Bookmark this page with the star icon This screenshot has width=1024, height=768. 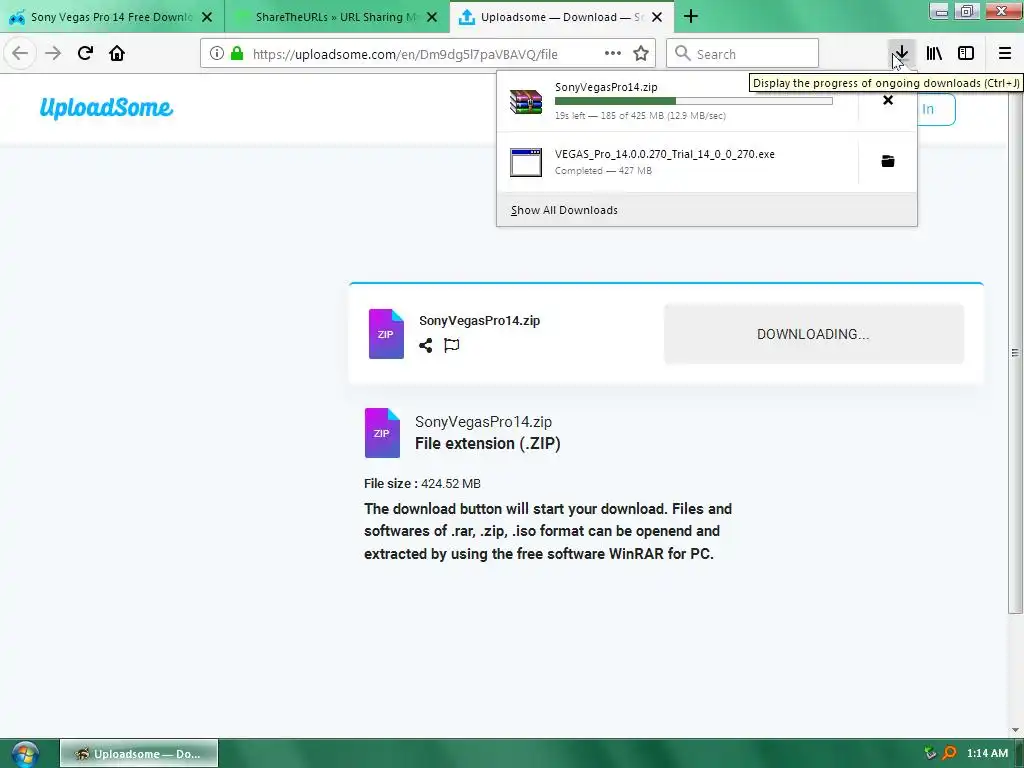pyautogui.click(x=641, y=54)
